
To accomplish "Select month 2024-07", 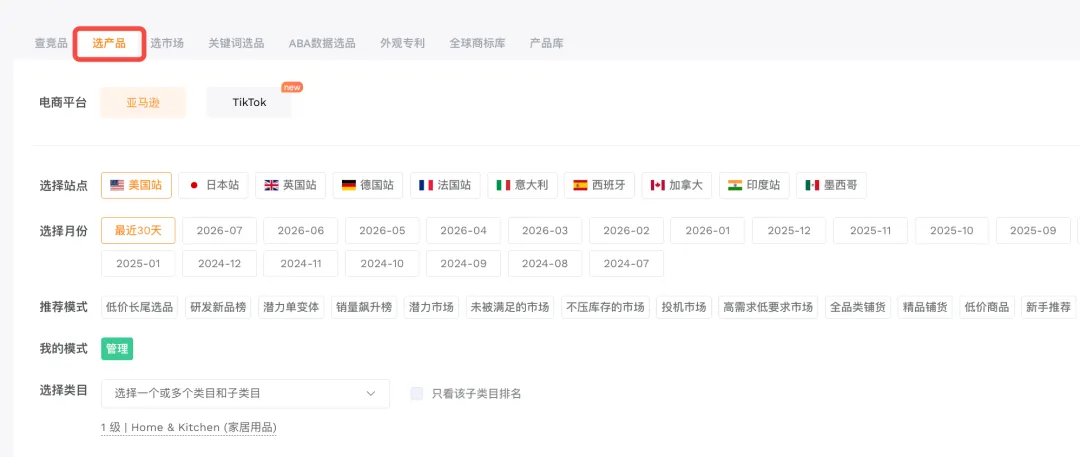I will [627, 263].
